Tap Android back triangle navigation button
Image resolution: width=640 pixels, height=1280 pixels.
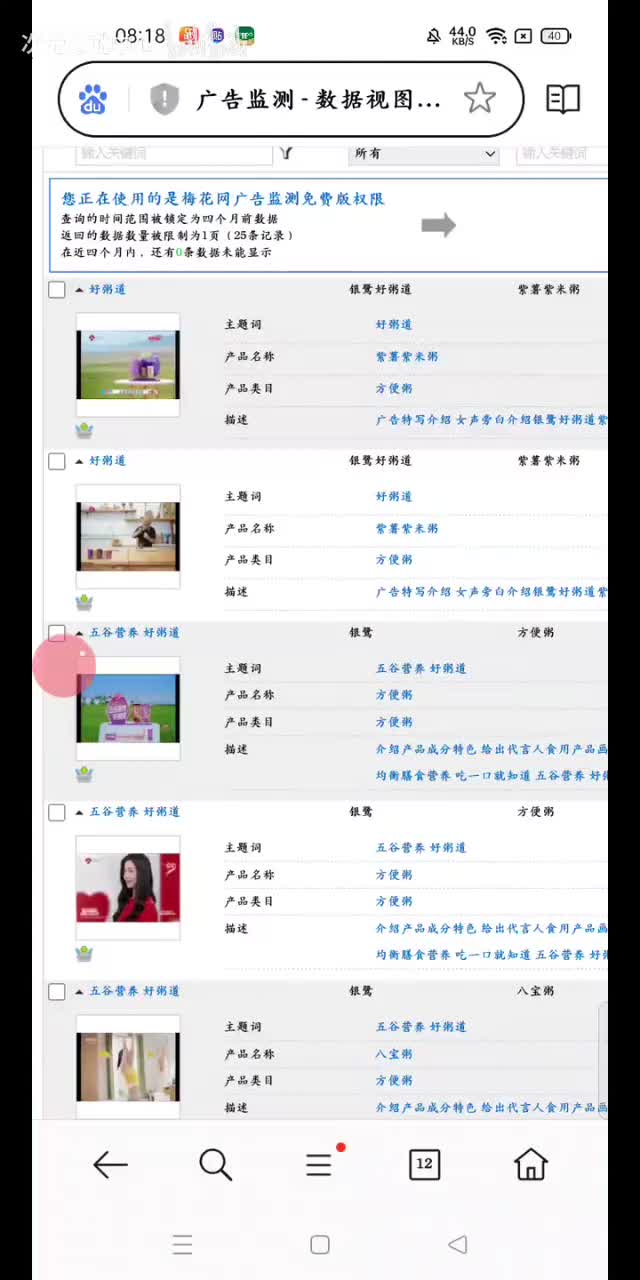click(x=457, y=1244)
